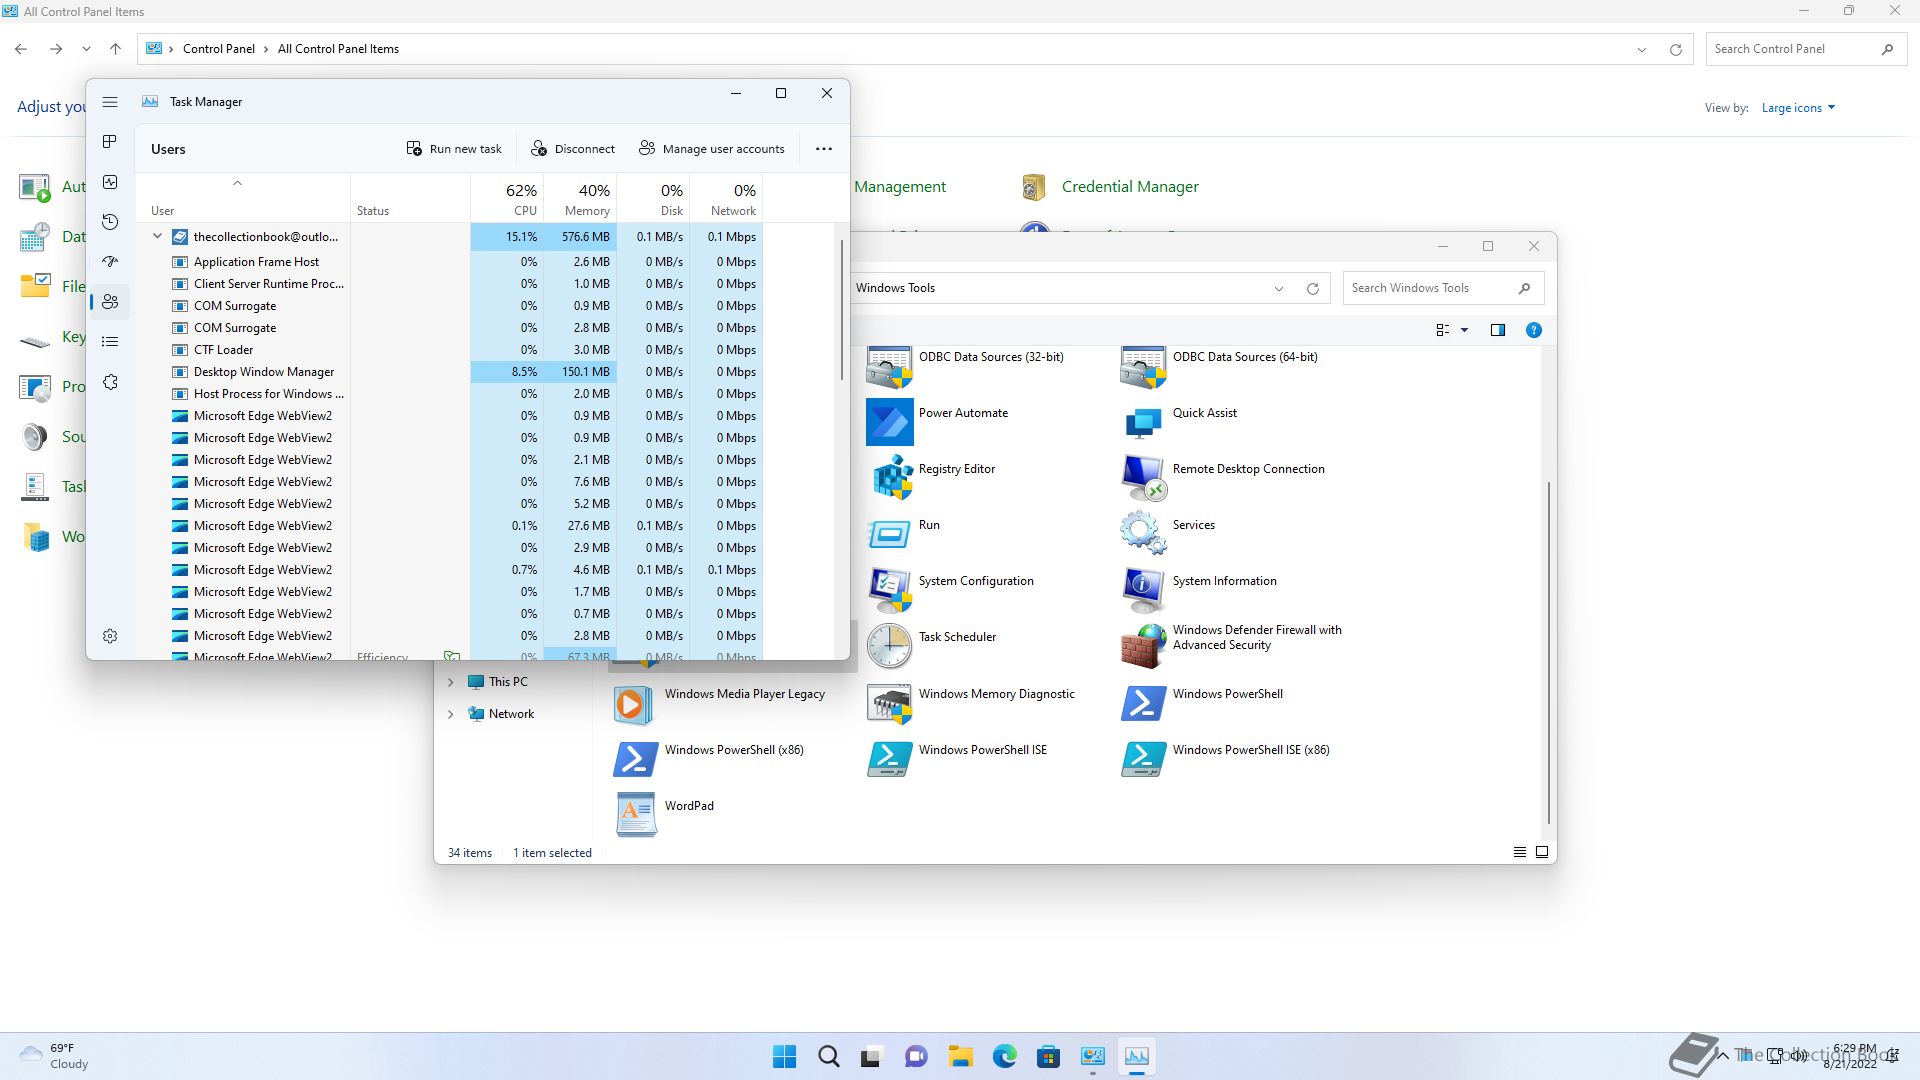Screen dimensions: 1920x1080
Task: Toggle Windows Tools preview pane
Action: click(1497, 330)
